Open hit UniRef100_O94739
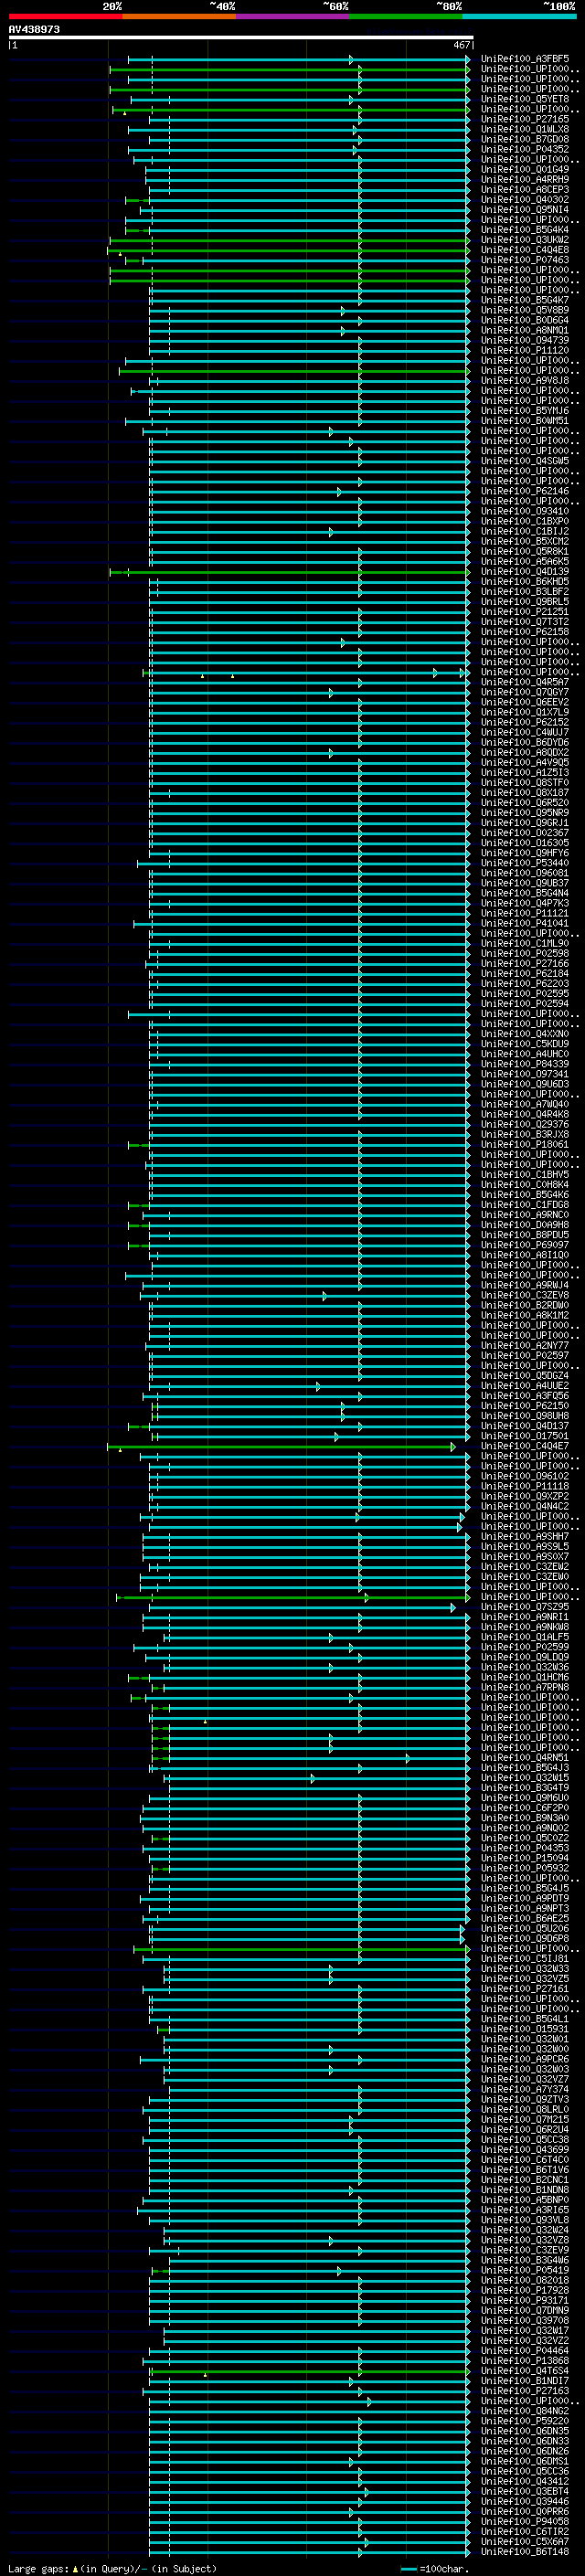 (525, 341)
